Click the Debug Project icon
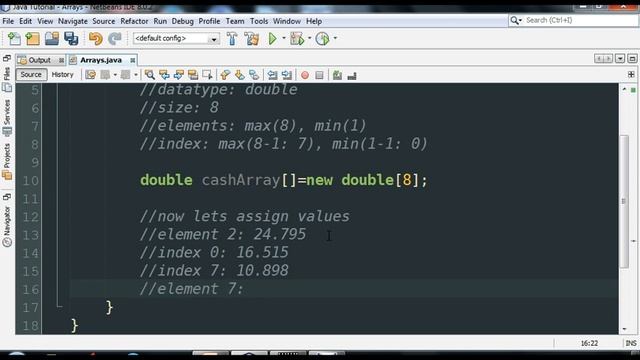 click(297, 38)
